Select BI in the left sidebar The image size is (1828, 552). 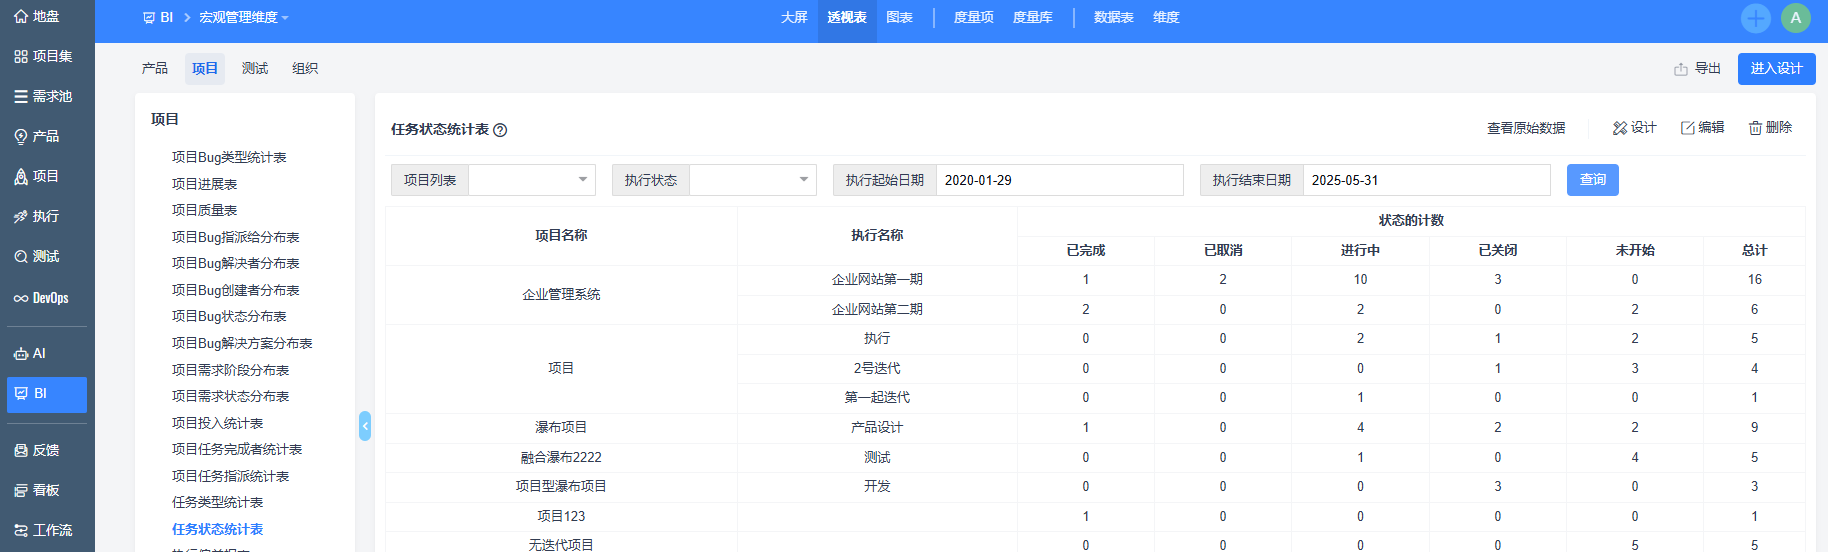[47, 394]
